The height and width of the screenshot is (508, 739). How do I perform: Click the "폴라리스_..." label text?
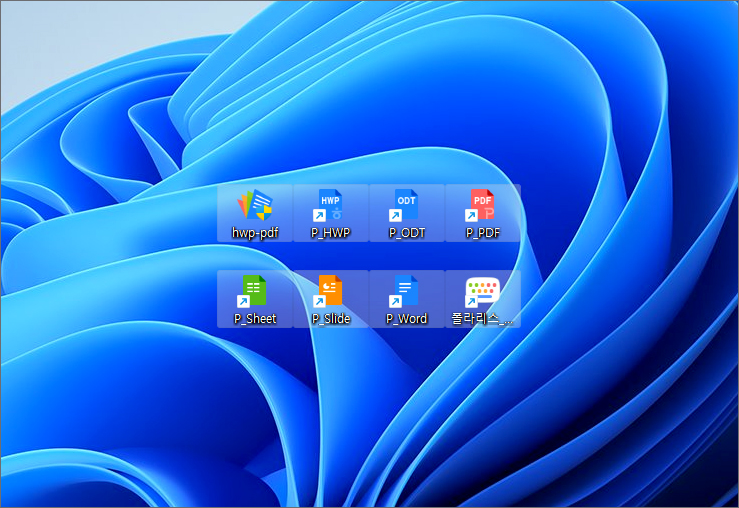coord(482,319)
